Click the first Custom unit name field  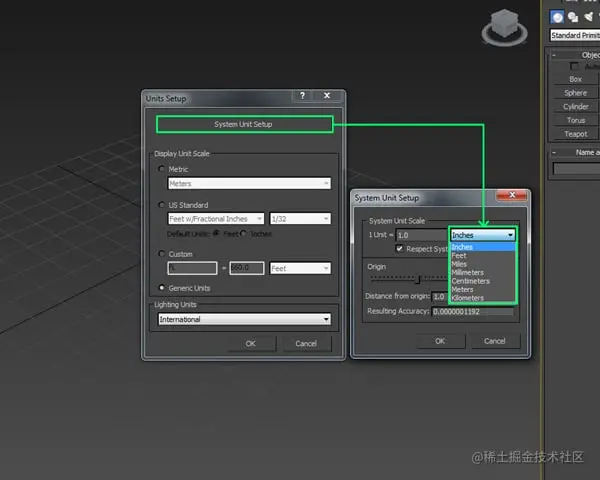pos(192,268)
